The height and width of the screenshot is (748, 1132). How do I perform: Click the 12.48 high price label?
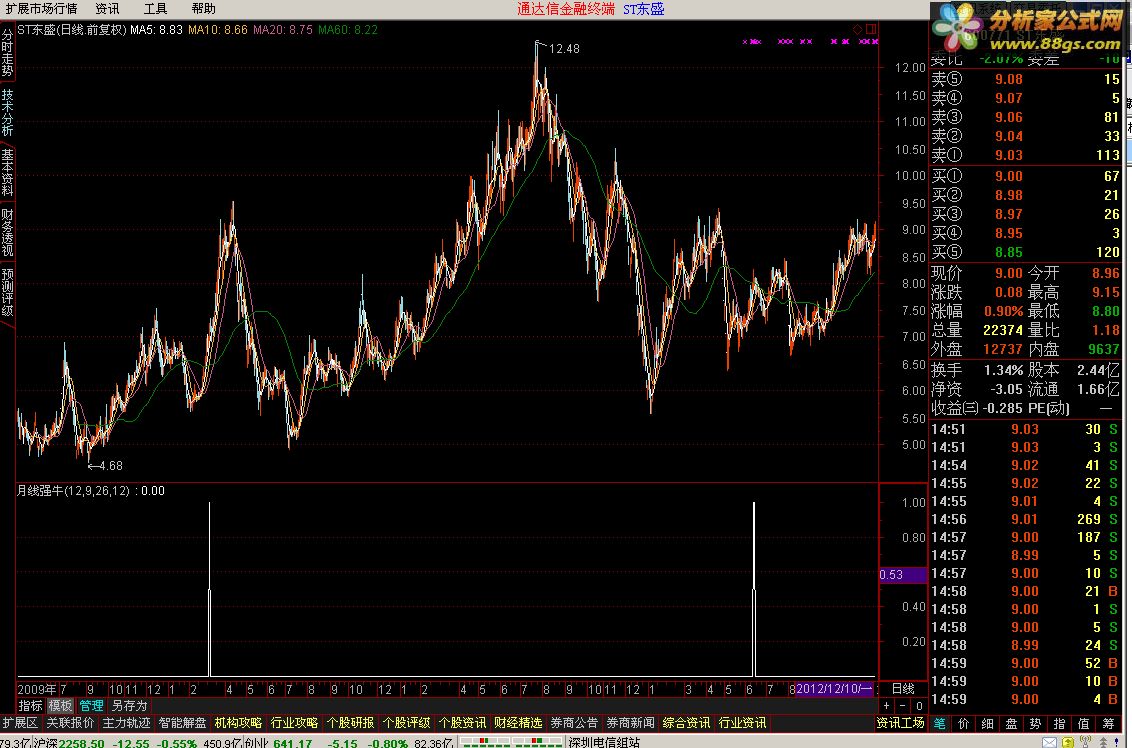click(564, 48)
